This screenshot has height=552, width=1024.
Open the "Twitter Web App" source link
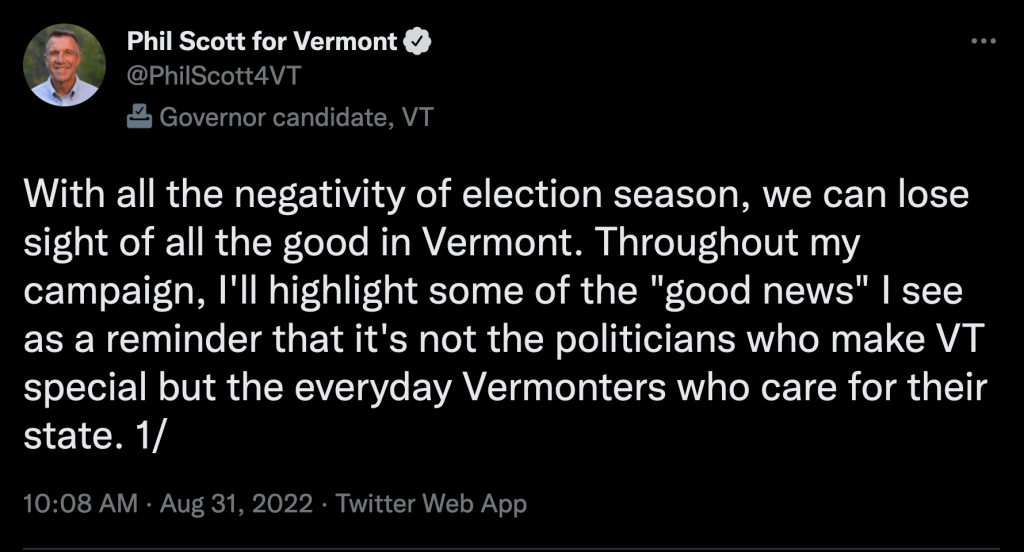tap(431, 503)
